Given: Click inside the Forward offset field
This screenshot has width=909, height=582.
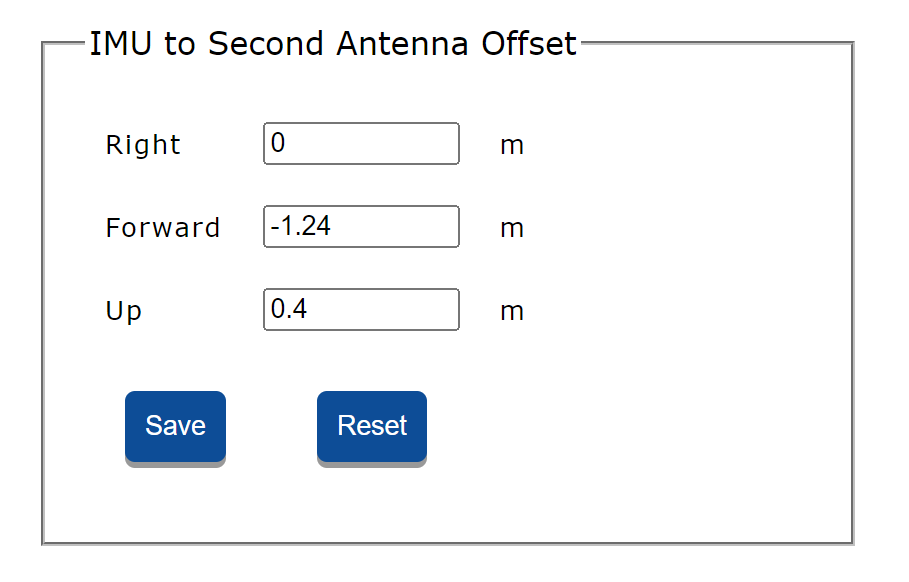Looking at the screenshot, I should tap(360, 226).
